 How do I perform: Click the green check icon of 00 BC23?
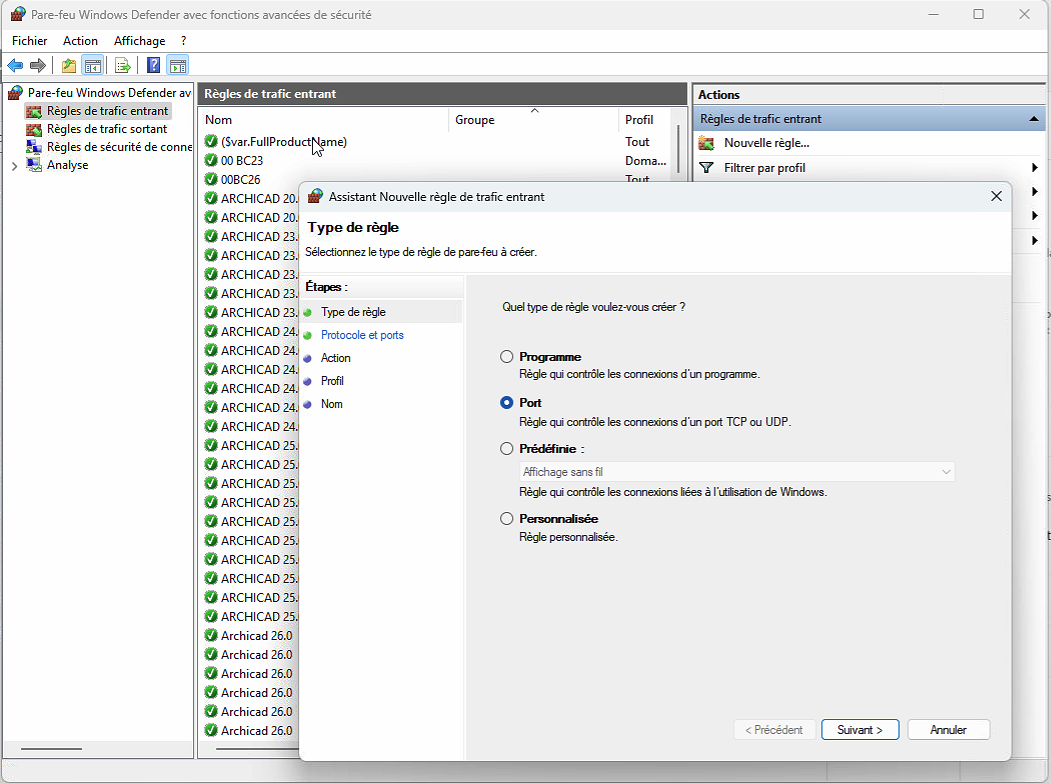pyautogui.click(x=211, y=160)
